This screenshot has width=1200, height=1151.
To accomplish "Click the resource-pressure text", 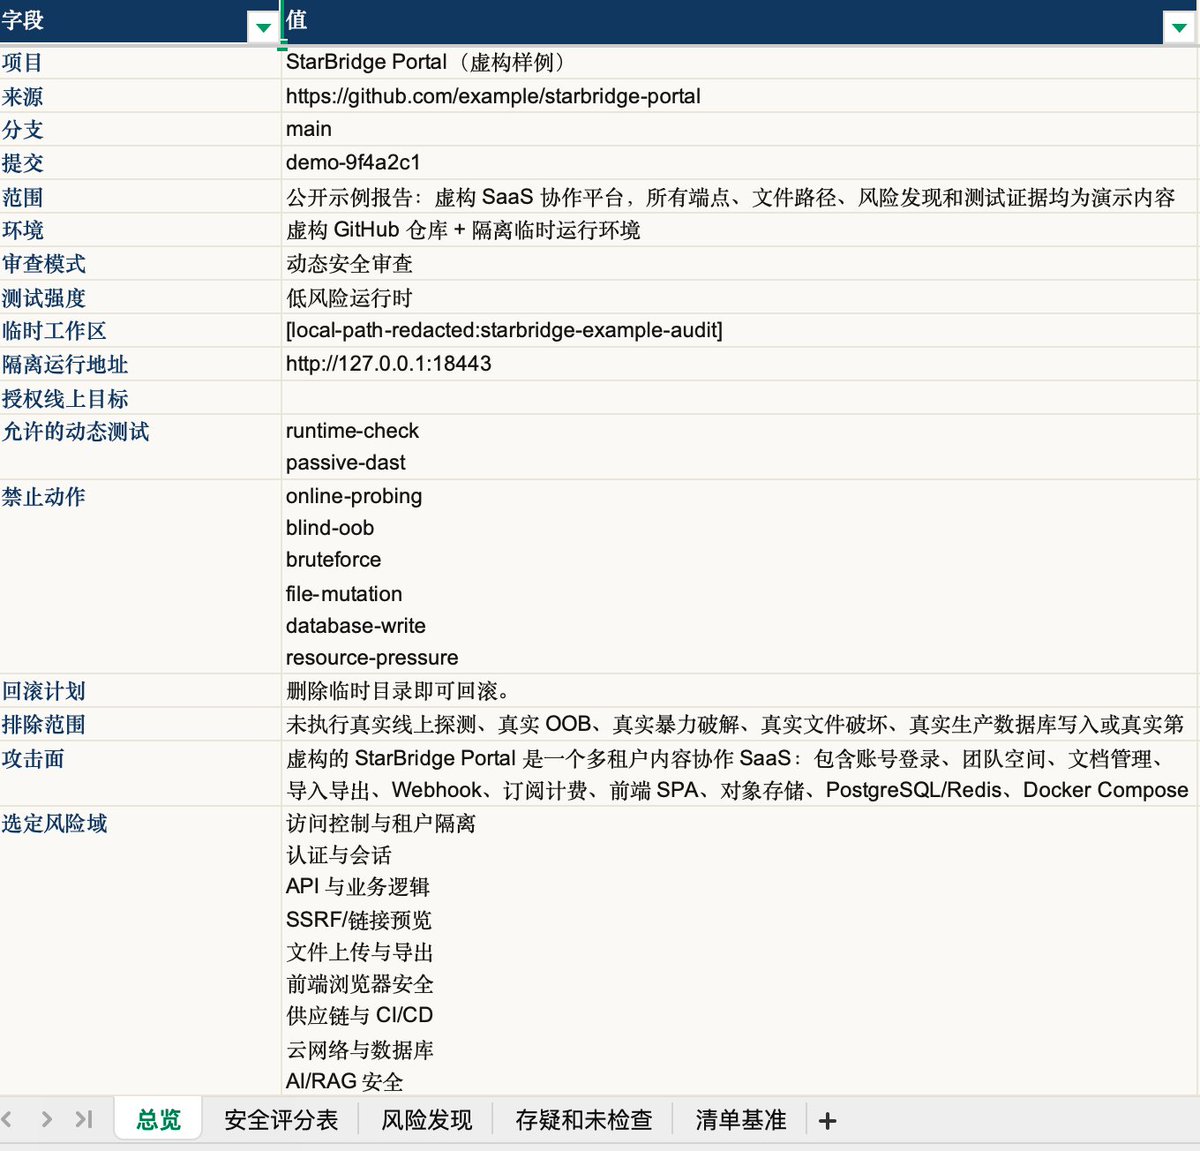I will (x=372, y=658).
